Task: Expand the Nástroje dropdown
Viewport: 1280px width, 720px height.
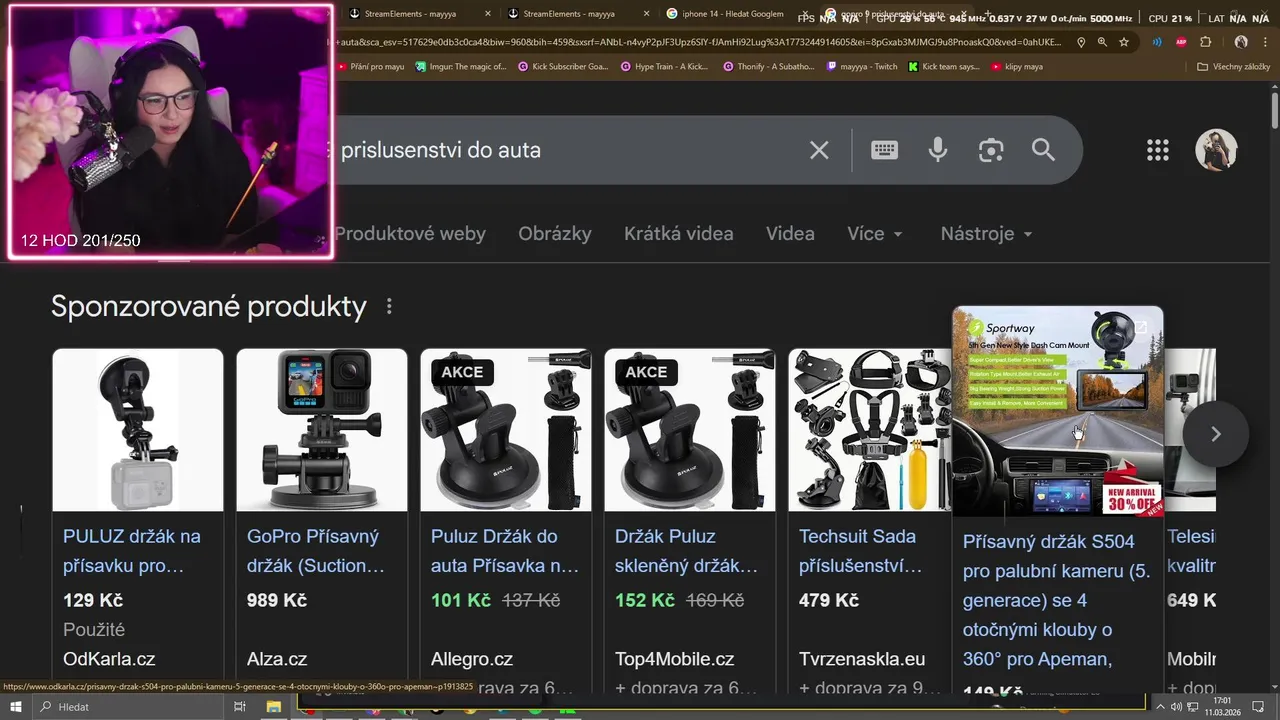Action: click(987, 234)
